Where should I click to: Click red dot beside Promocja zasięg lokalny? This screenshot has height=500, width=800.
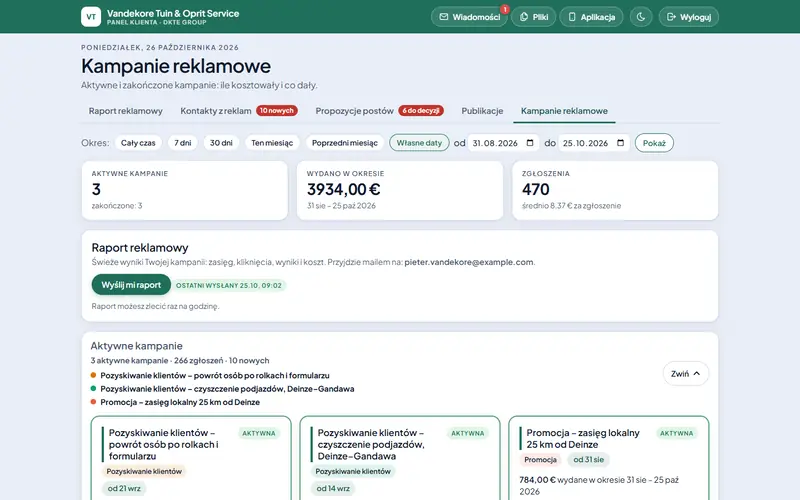tap(93, 402)
